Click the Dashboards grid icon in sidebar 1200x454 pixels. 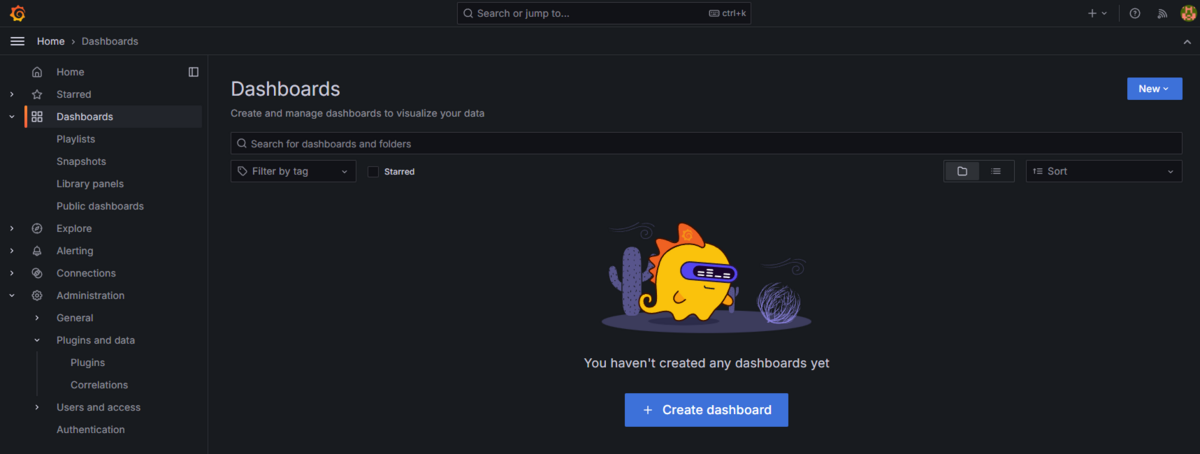[37, 117]
